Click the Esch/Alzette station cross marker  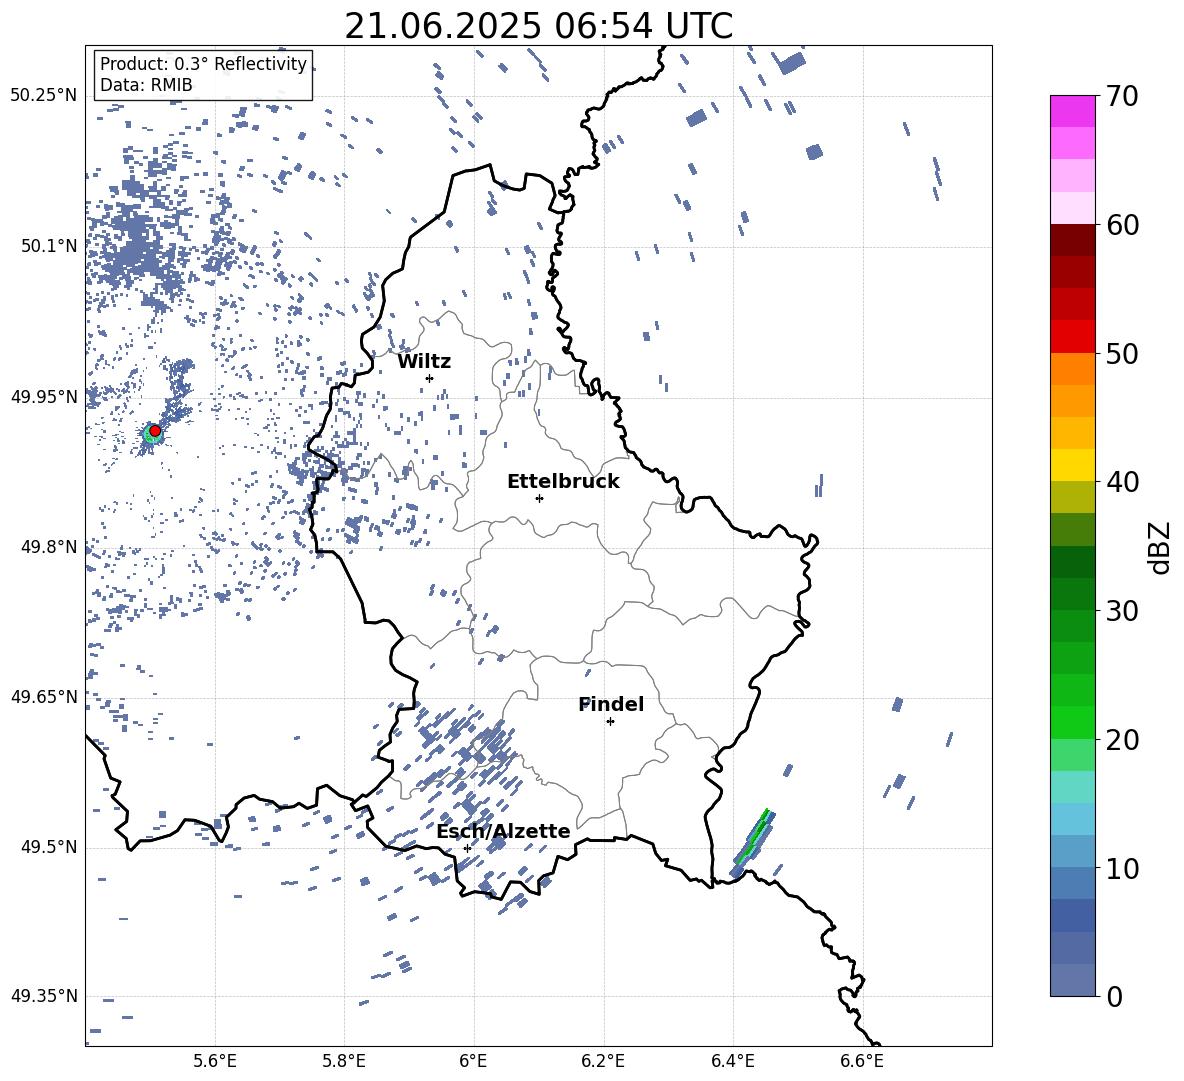tap(467, 848)
